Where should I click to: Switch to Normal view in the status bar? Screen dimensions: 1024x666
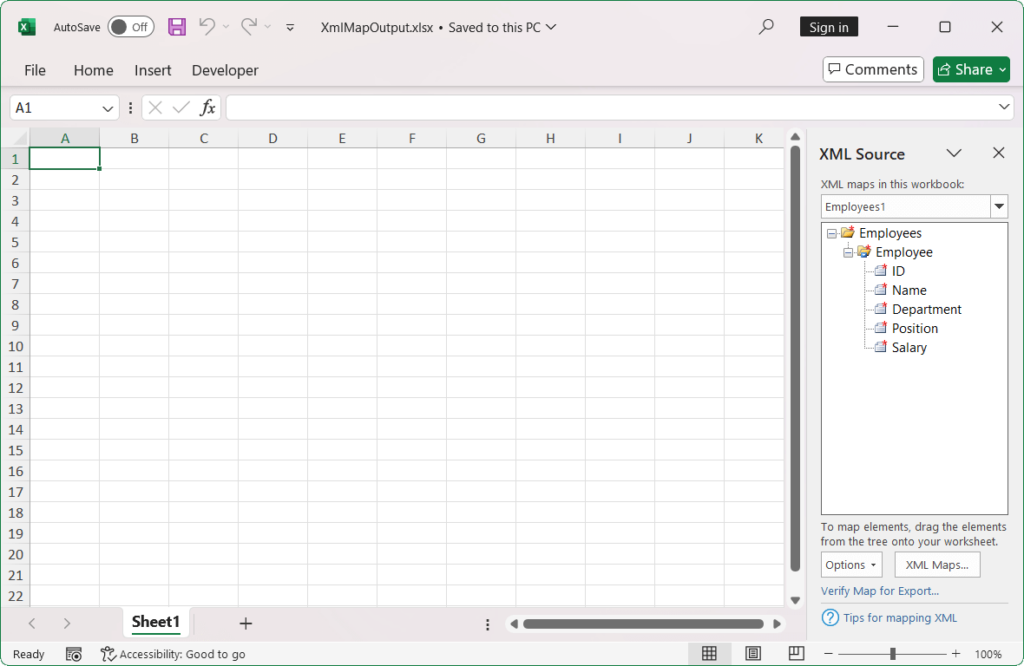tap(709, 653)
